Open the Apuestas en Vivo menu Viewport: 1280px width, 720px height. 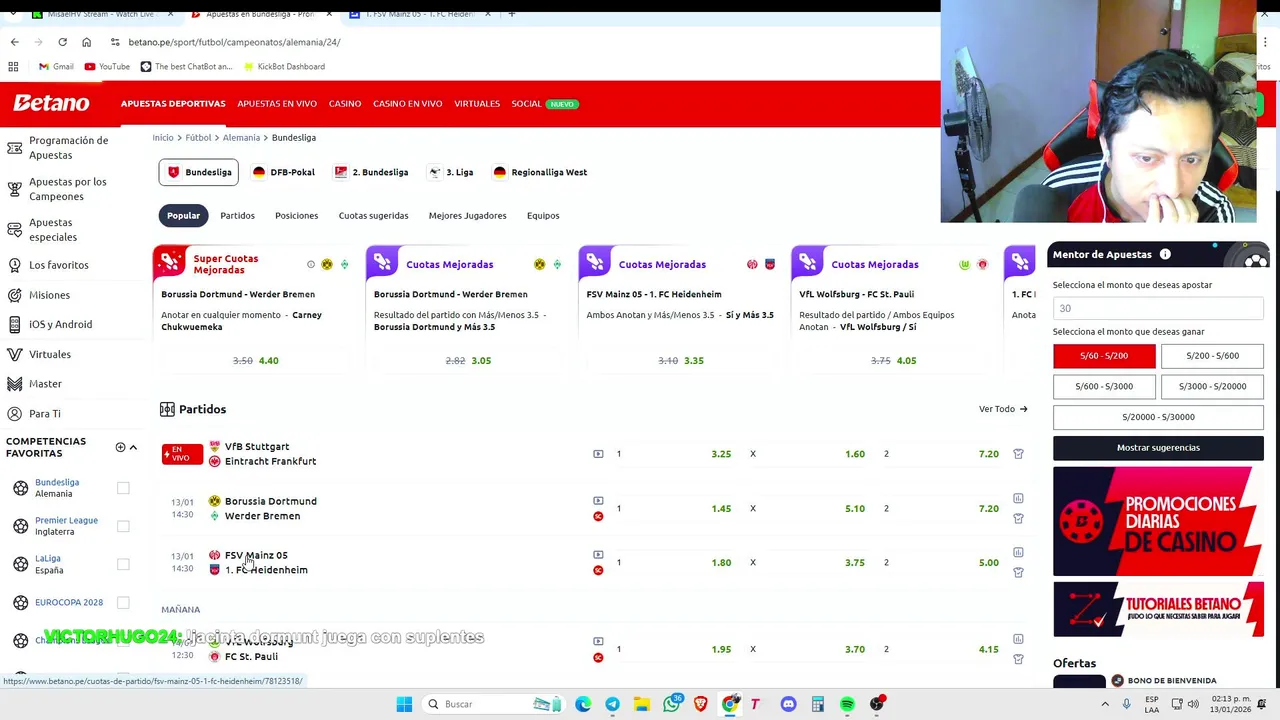277,104
